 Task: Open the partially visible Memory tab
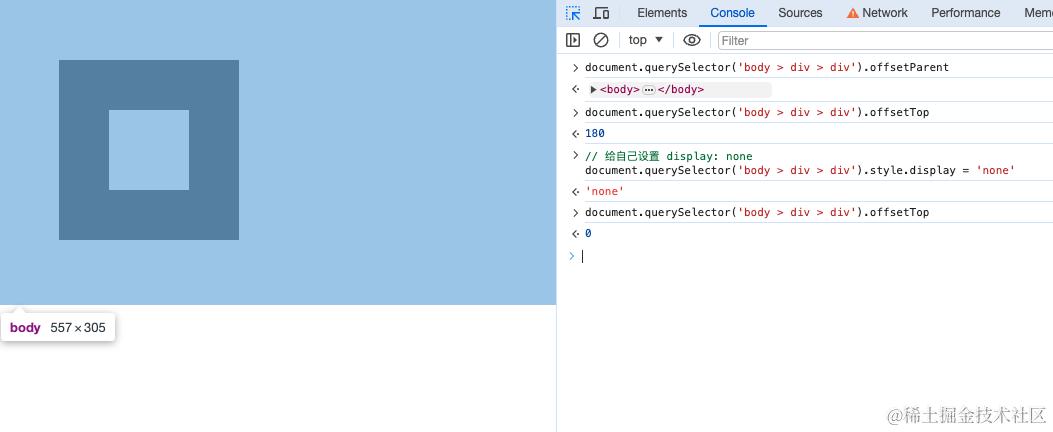1038,13
